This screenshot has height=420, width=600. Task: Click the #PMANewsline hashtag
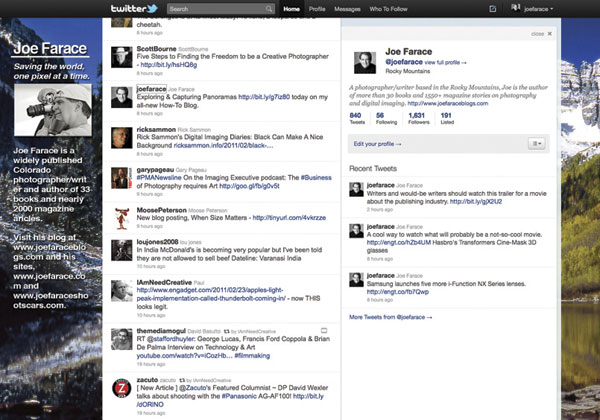pos(159,178)
